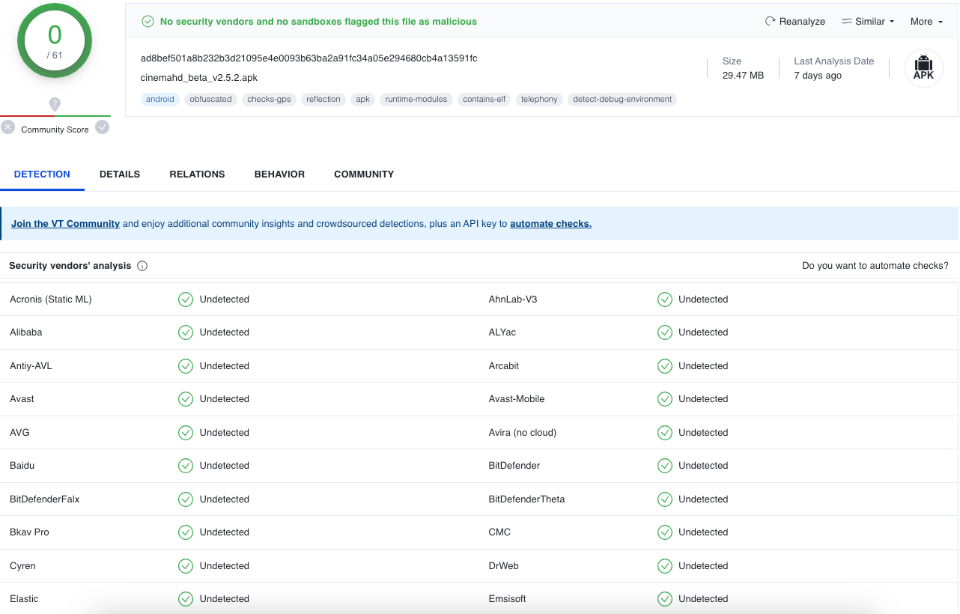The height and width of the screenshot is (614, 960).
Task: Click the Avira (no cloud) vendor name
Action: (x=522, y=433)
